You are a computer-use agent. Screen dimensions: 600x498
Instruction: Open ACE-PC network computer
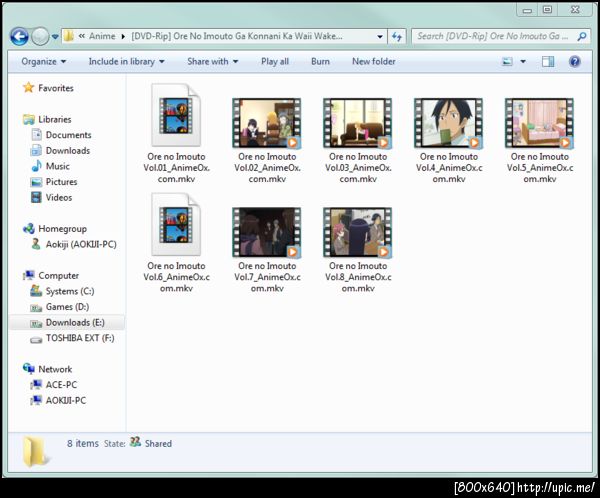61,385
